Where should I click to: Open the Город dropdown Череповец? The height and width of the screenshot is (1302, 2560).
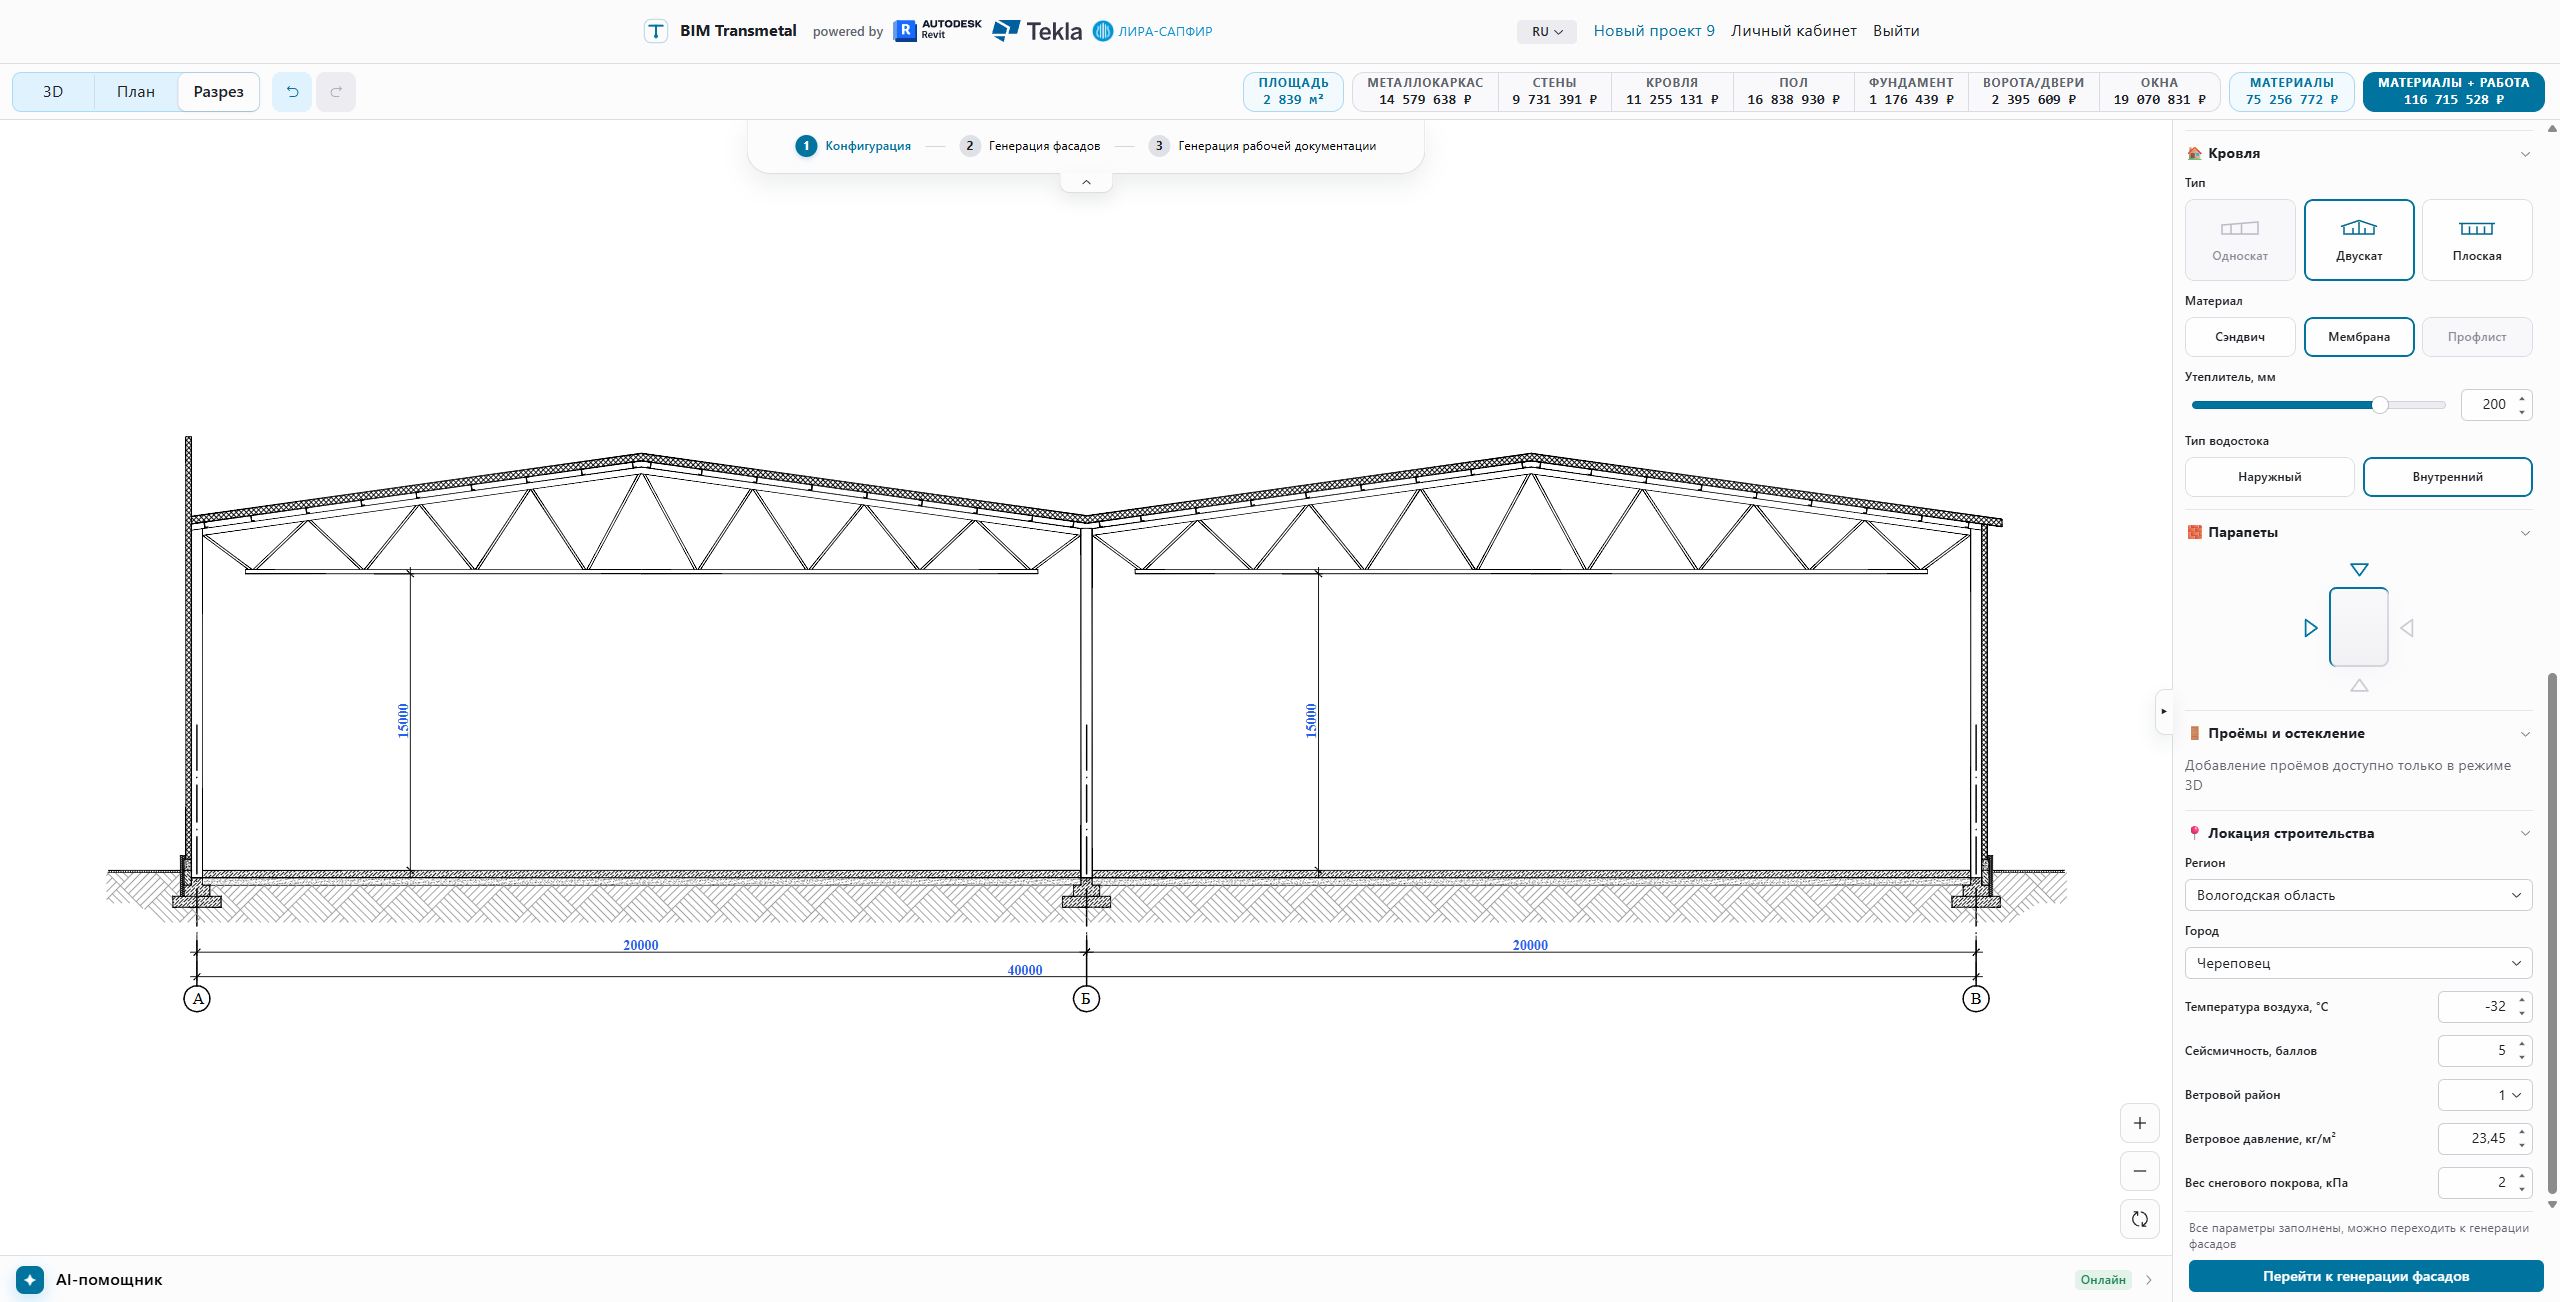point(2358,963)
